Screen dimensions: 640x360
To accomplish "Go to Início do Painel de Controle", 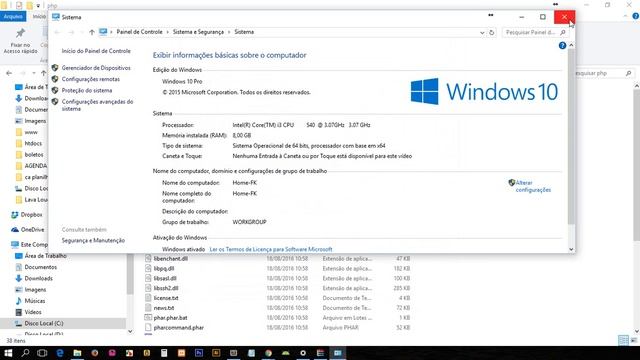I will pyautogui.click(x=96, y=51).
